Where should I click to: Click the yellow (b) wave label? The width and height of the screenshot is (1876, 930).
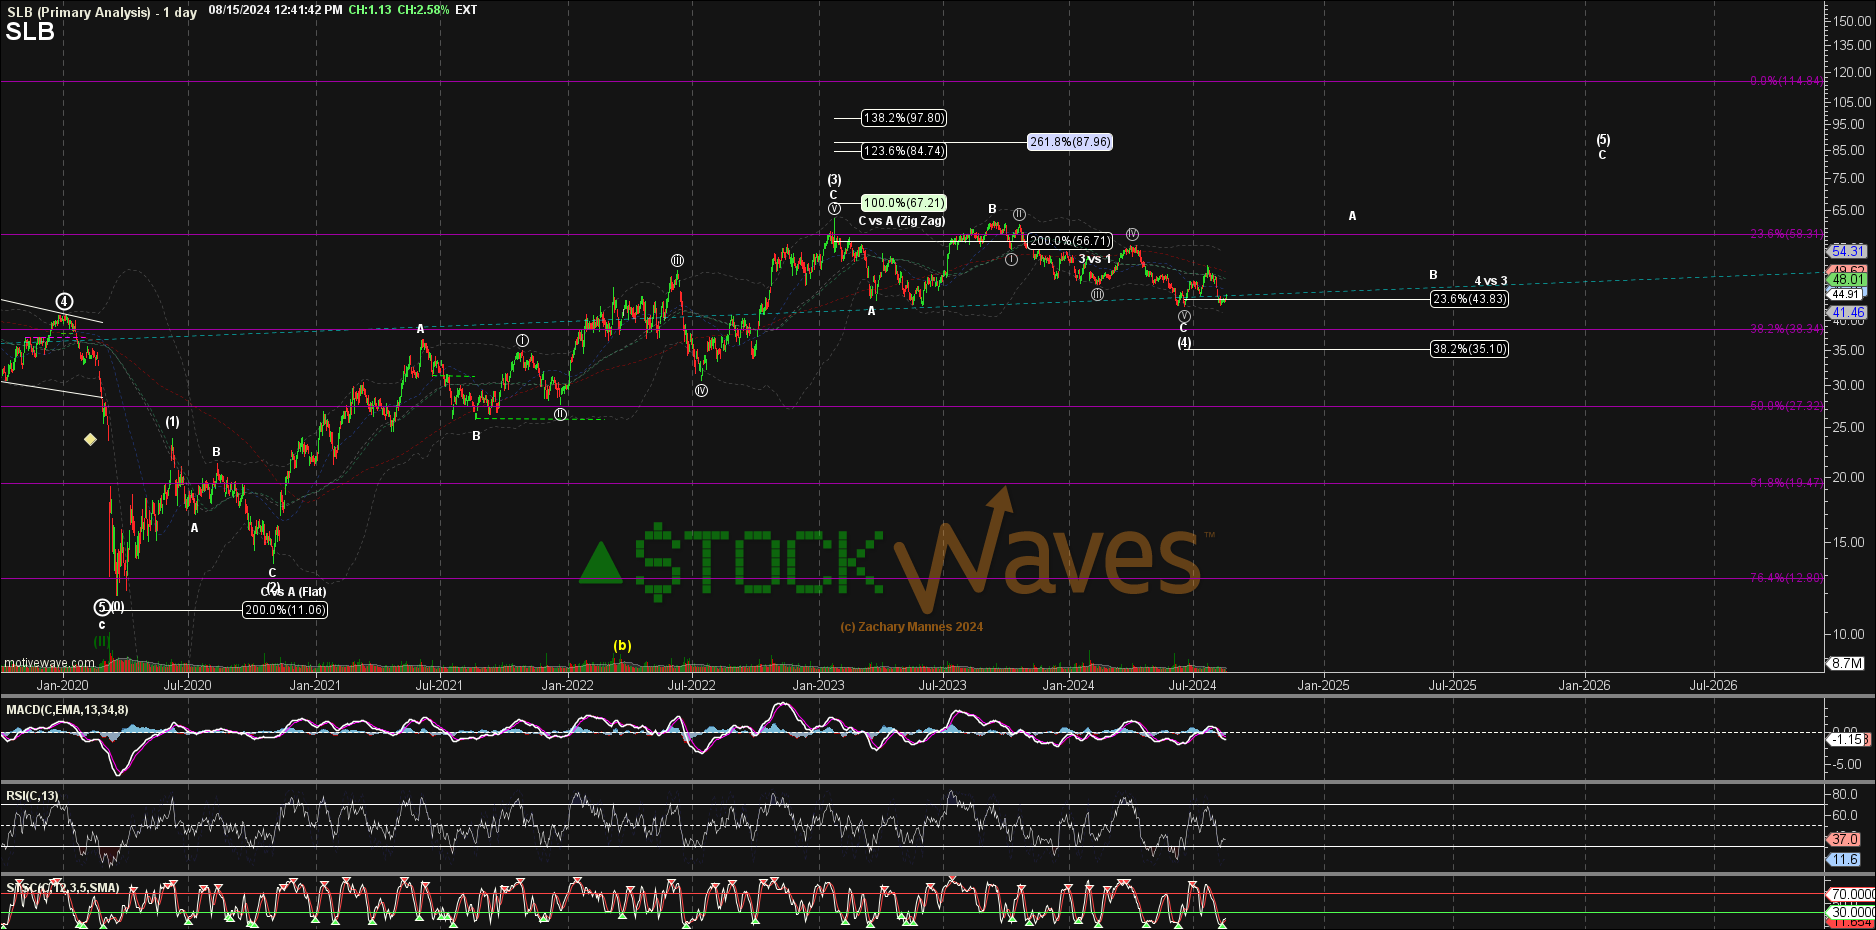[623, 645]
